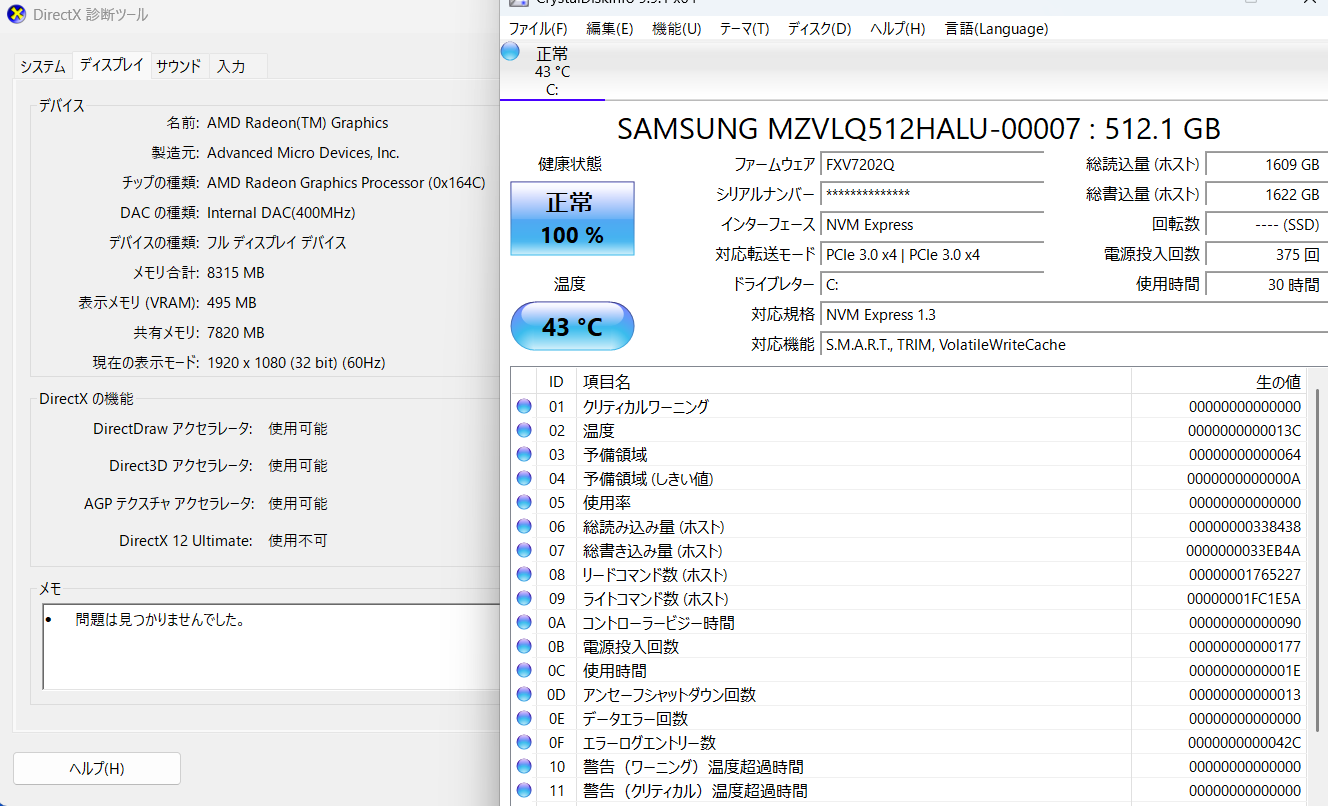
Task: Open the 機能(U) menu
Action: click(677, 29)
